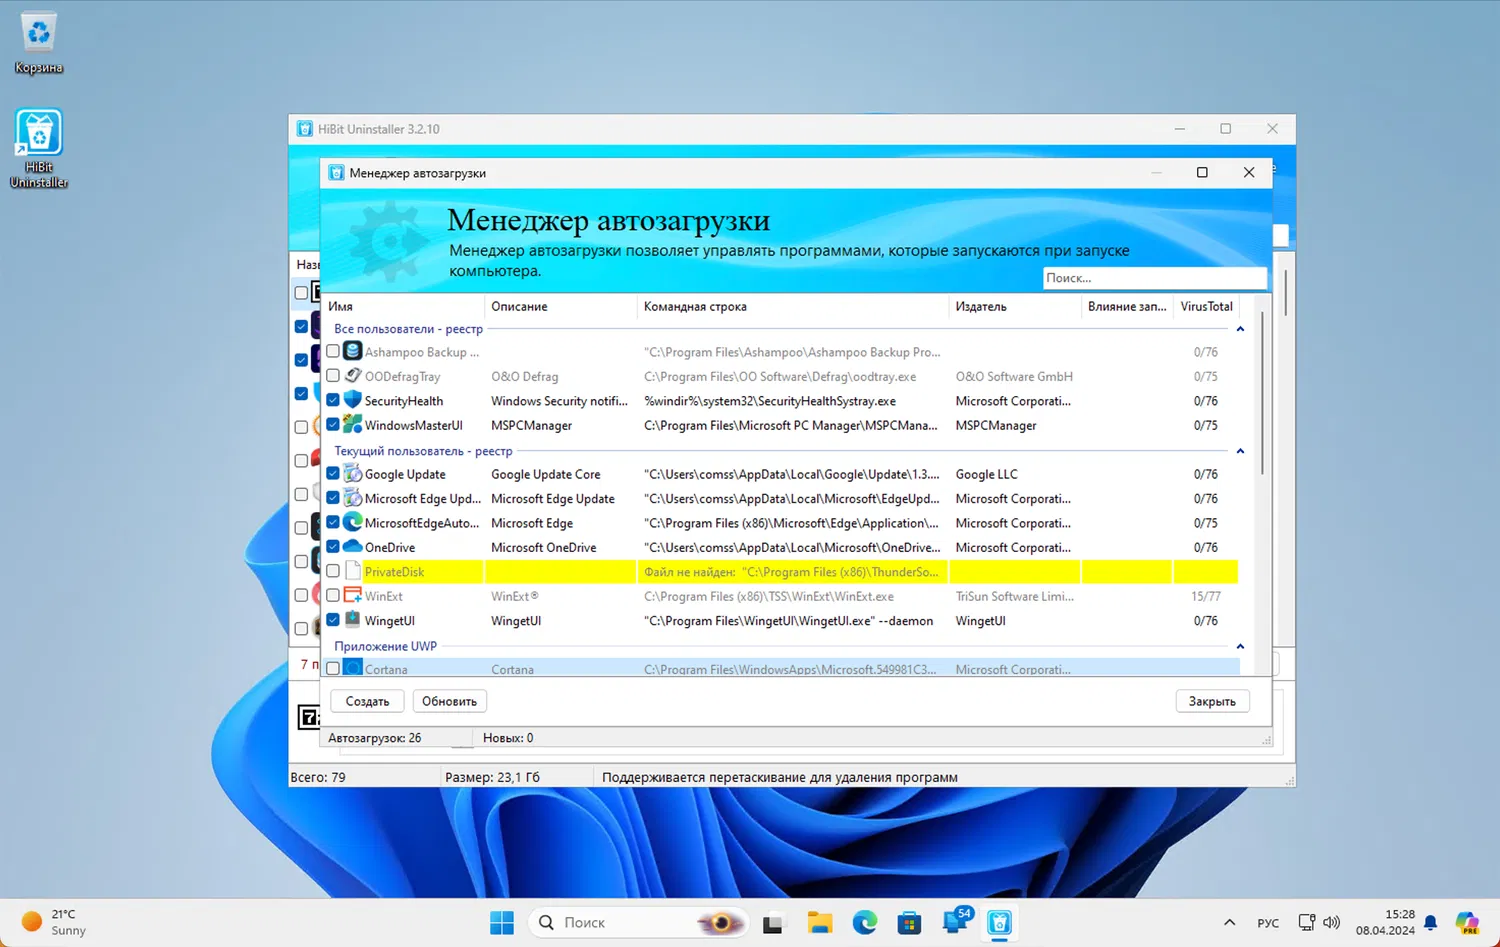This screenshot has width=1500, height=947.
Task: Click the WinExt entry icon
Action: coord(352,596)
